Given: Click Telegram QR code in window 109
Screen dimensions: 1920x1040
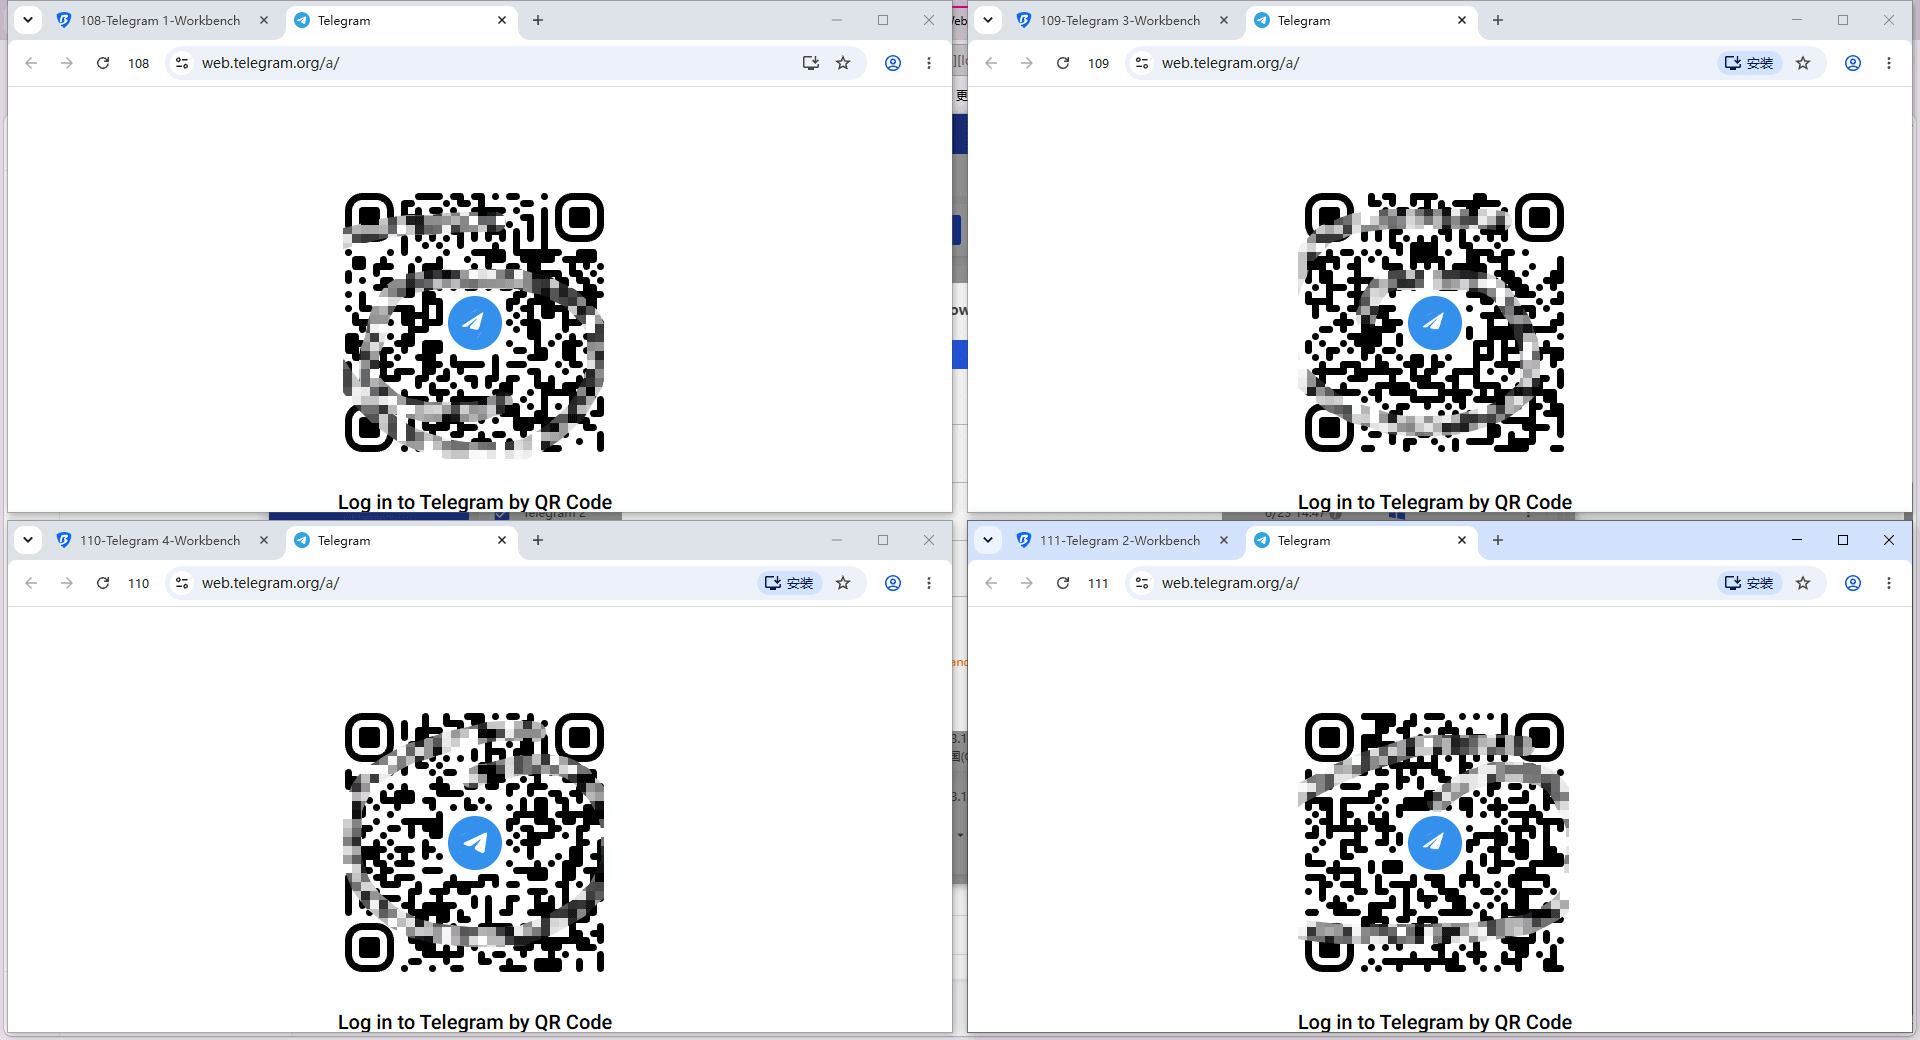Looking at the screenshot, I should click(1435, 323).
